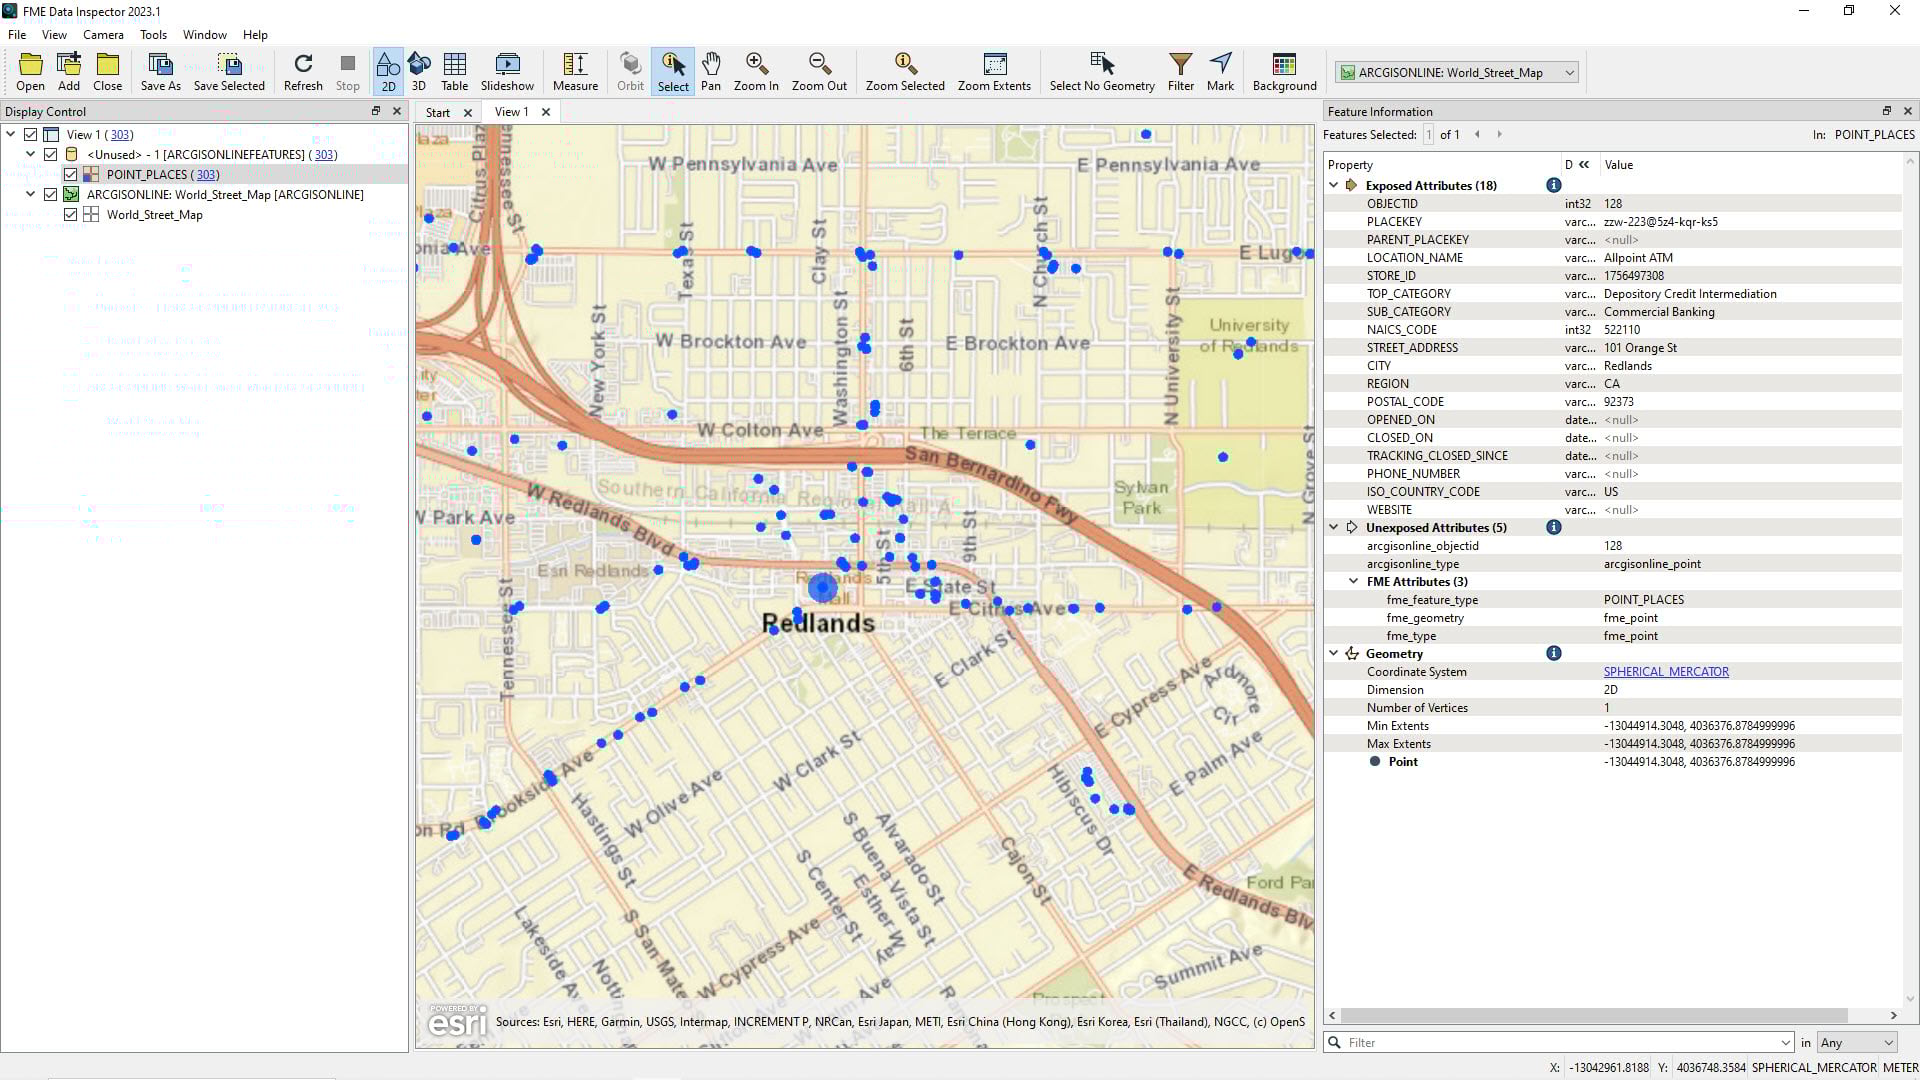Click the Zoom Out tool
This screenshot has height=1080, width=1920.
coord(819,72)
